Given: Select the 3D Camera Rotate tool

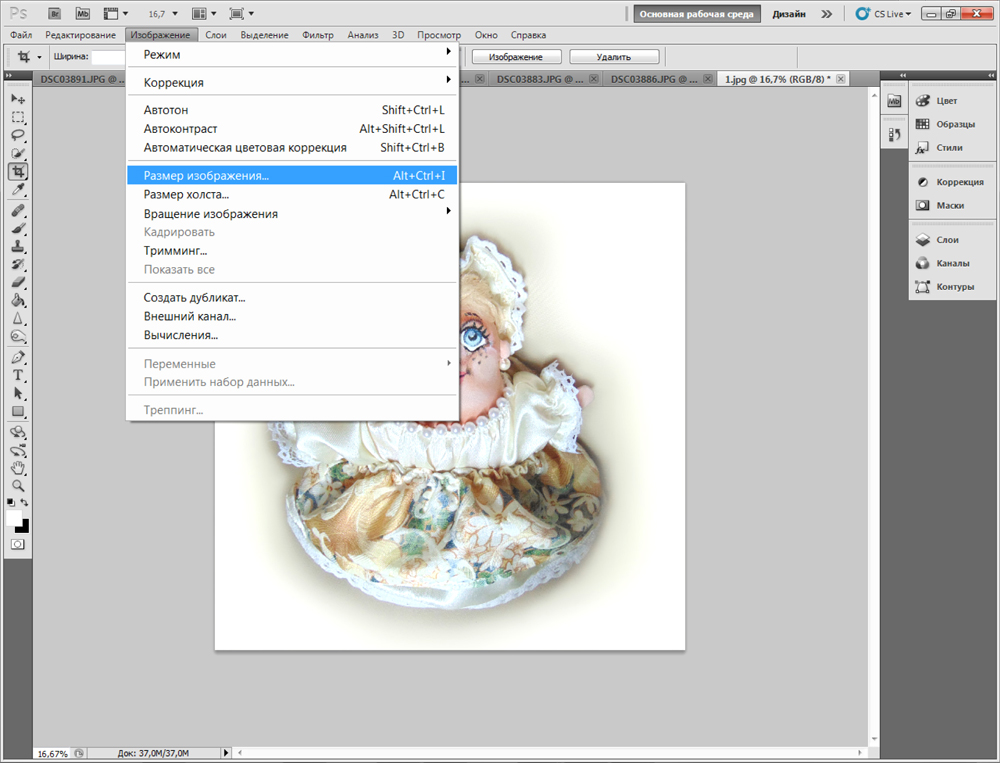Looking at the screenshot, I should (x=18, y=450).
